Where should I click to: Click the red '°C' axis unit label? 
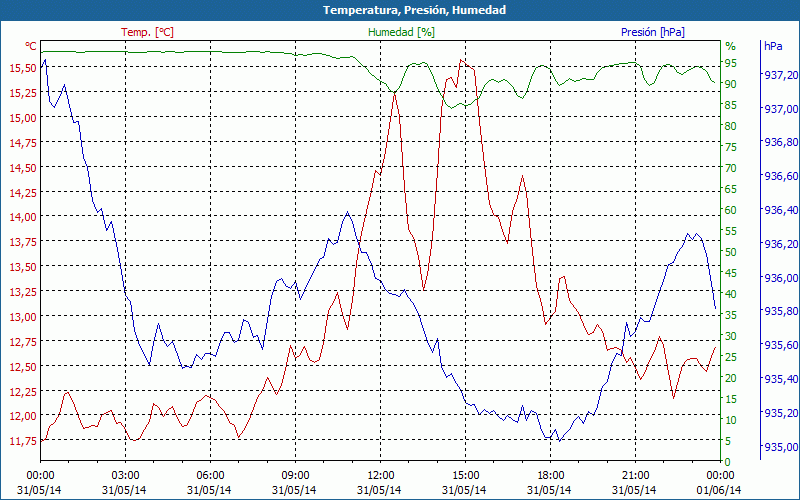[31, 46]
